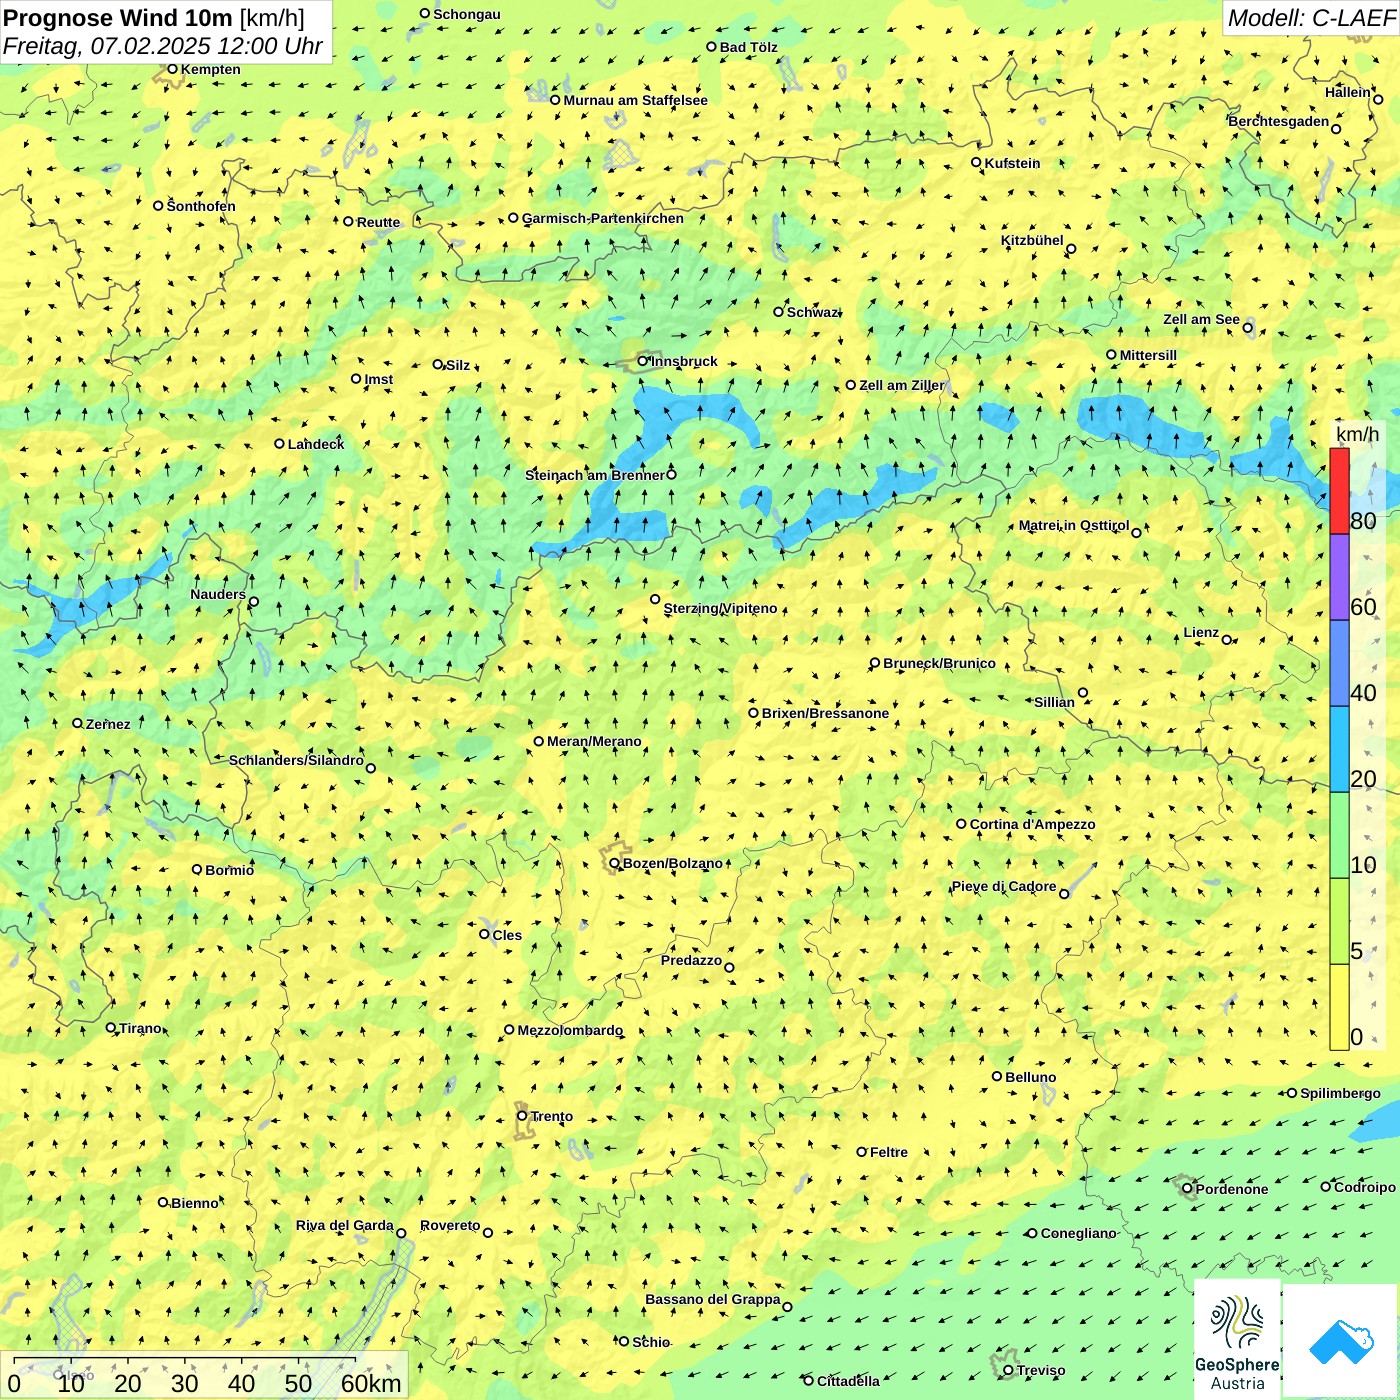Click the Feltre location marker
This screenshot has width=1400, height=1400.
pyautogui.click(x=861, y=1151)
